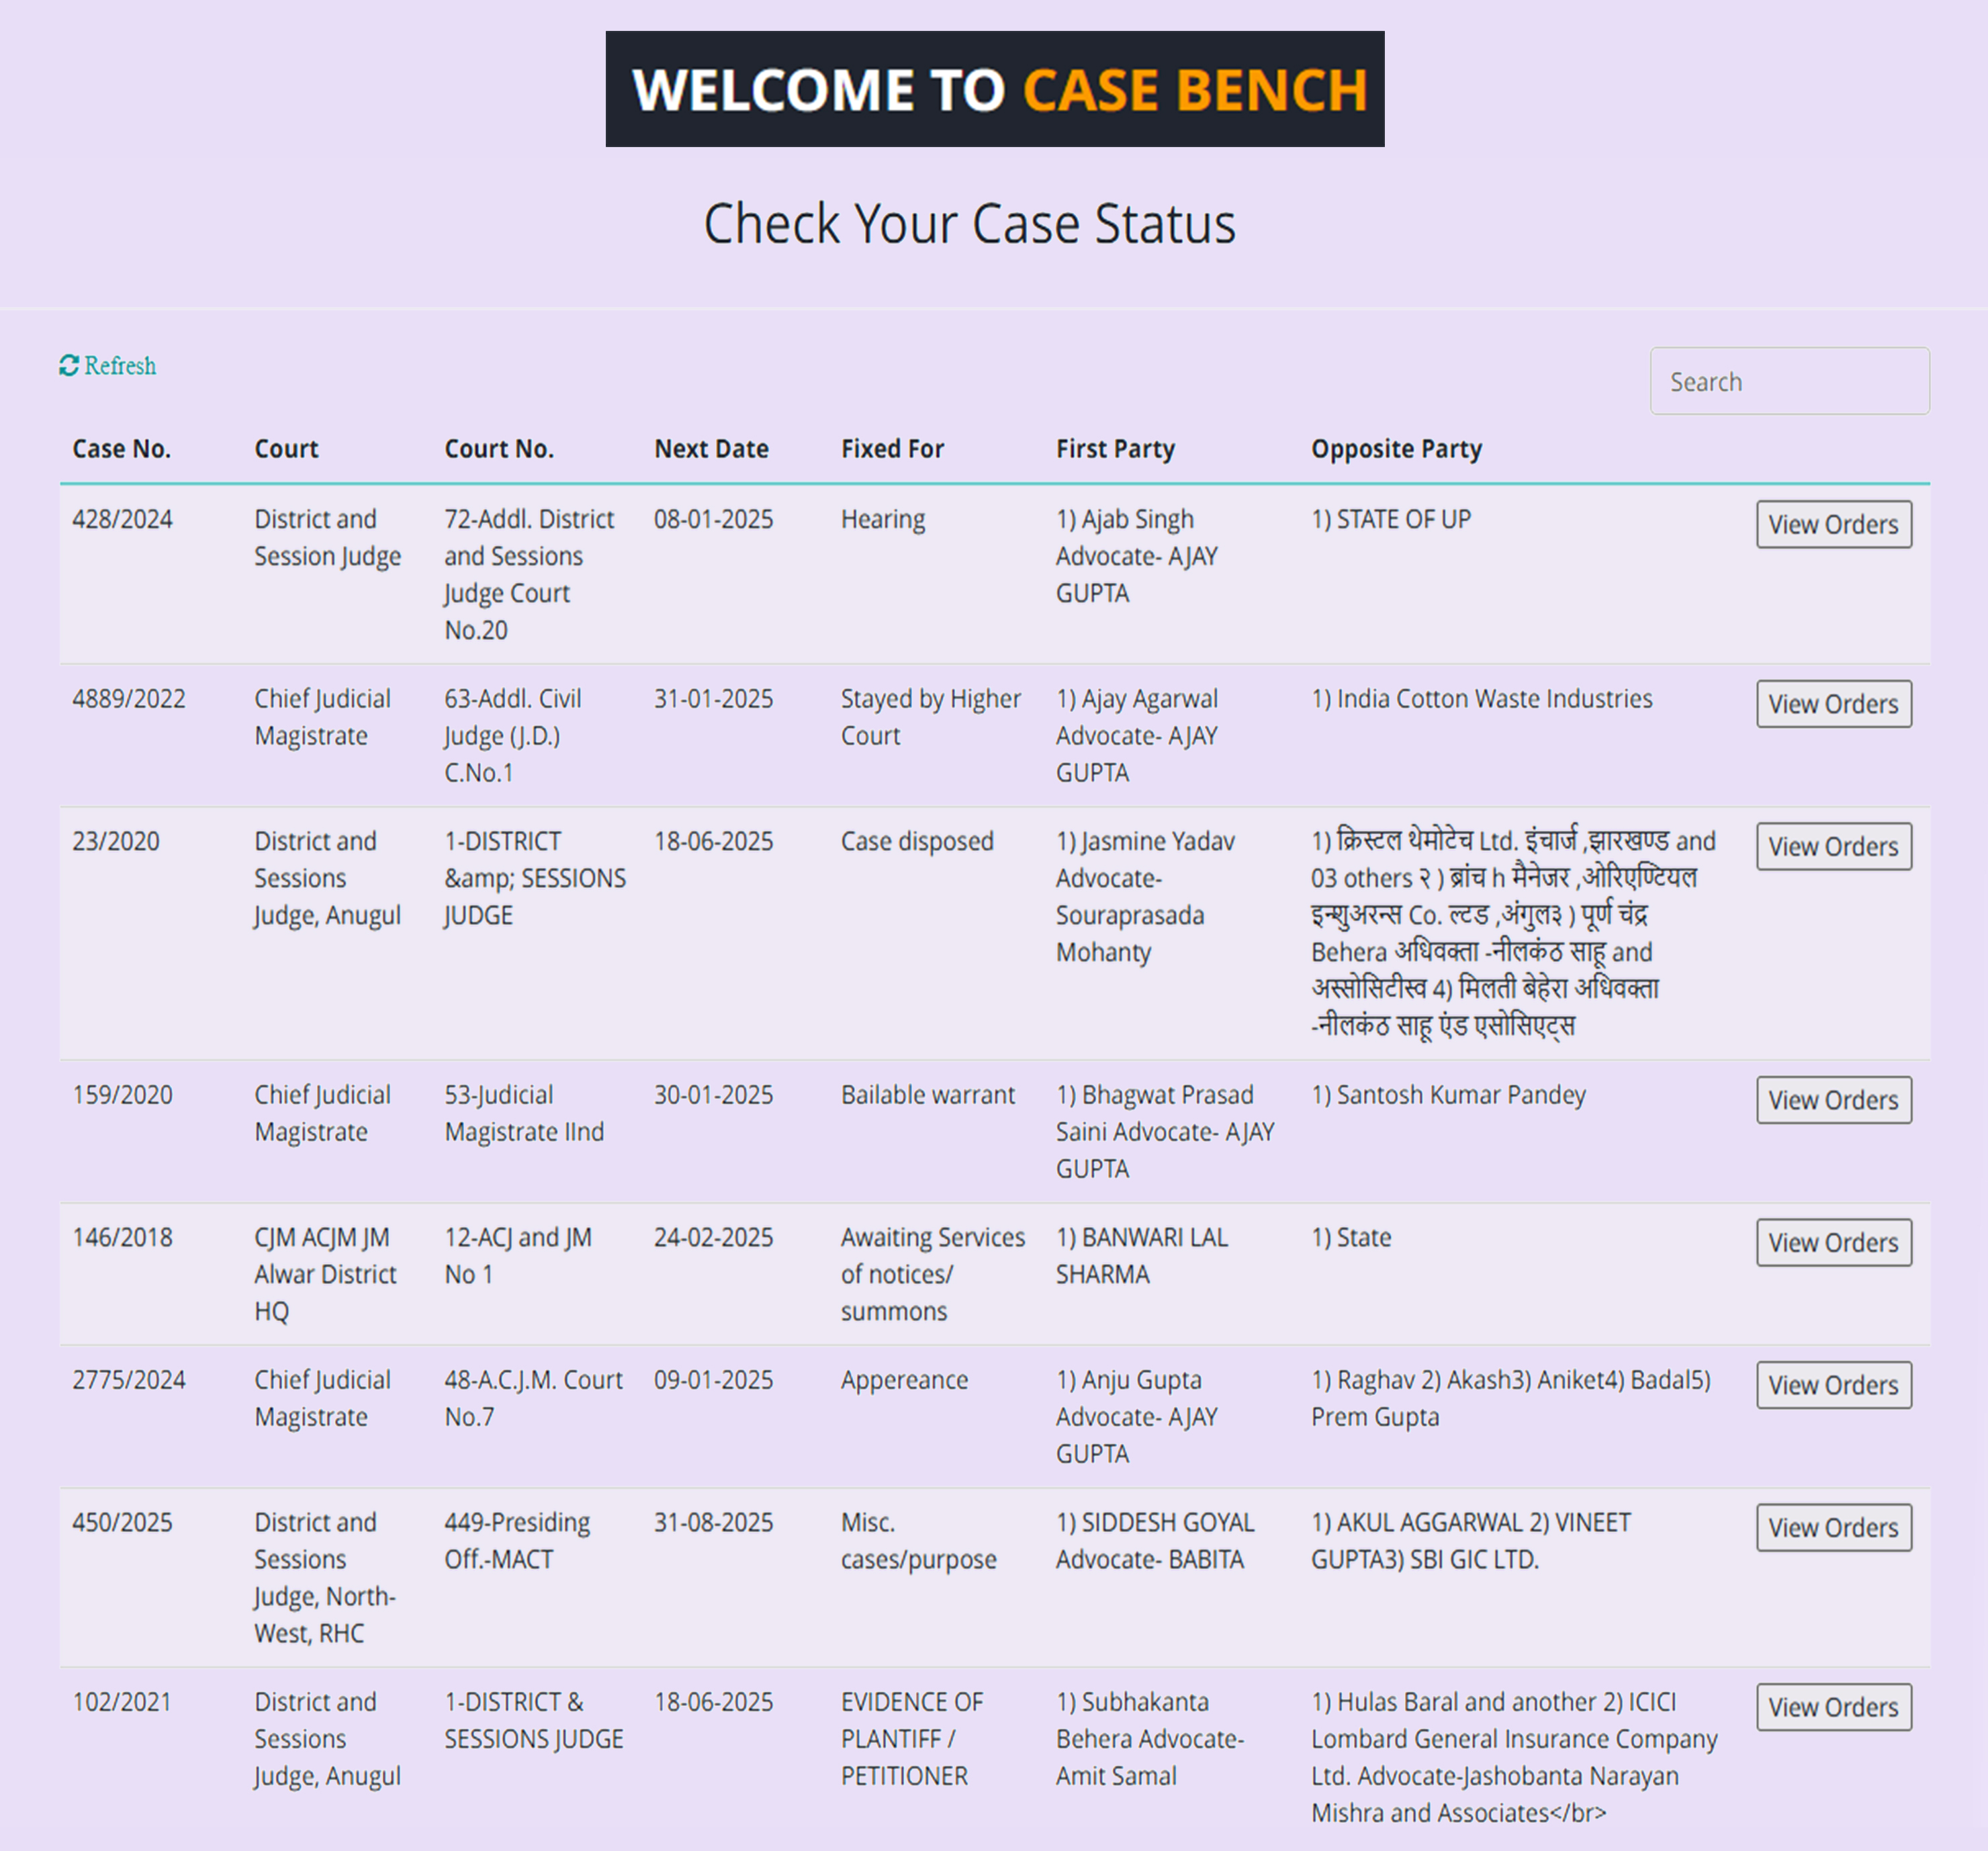Screen dimensions: 1988x1851
Task: Click the Check Your Case Status heading
Action: [x=969, y=223]
